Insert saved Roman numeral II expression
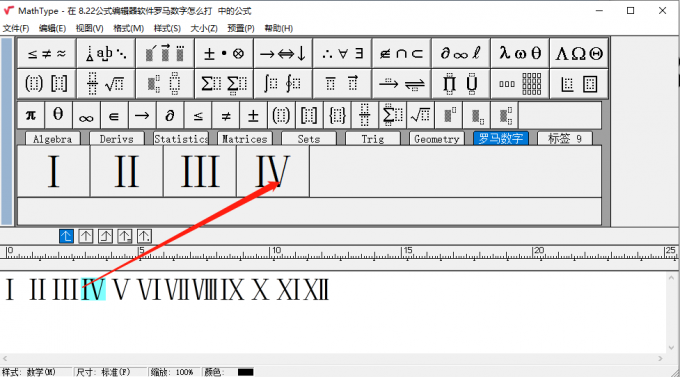Image resolution: width=680 pixels, height=377 pixels. click(127, 171)
